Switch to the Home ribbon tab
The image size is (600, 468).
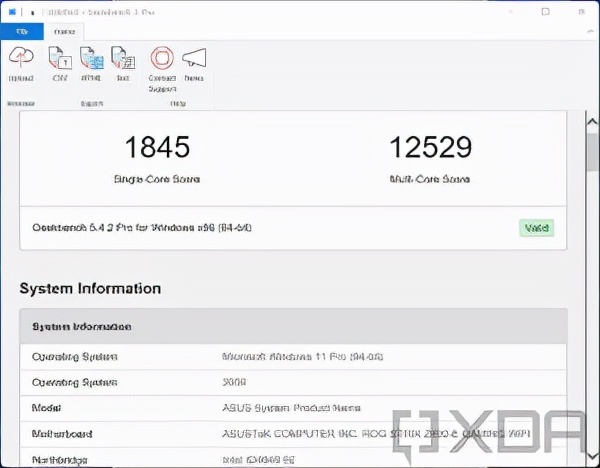coord(64,32)
